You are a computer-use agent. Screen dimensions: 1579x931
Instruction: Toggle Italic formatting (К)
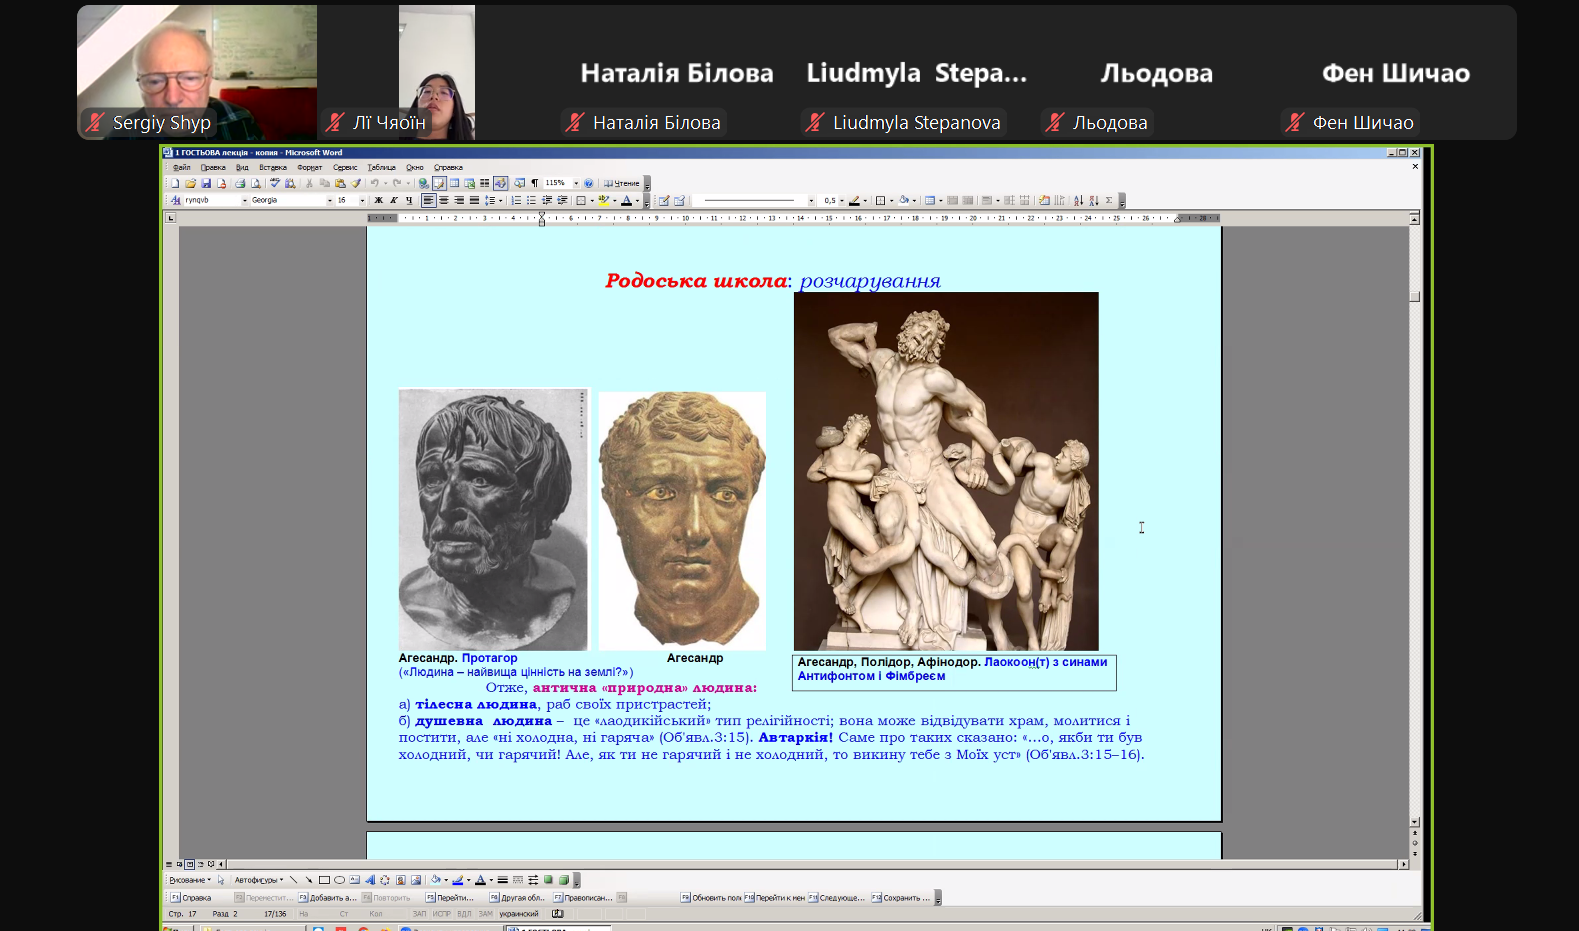coord(394,200)
